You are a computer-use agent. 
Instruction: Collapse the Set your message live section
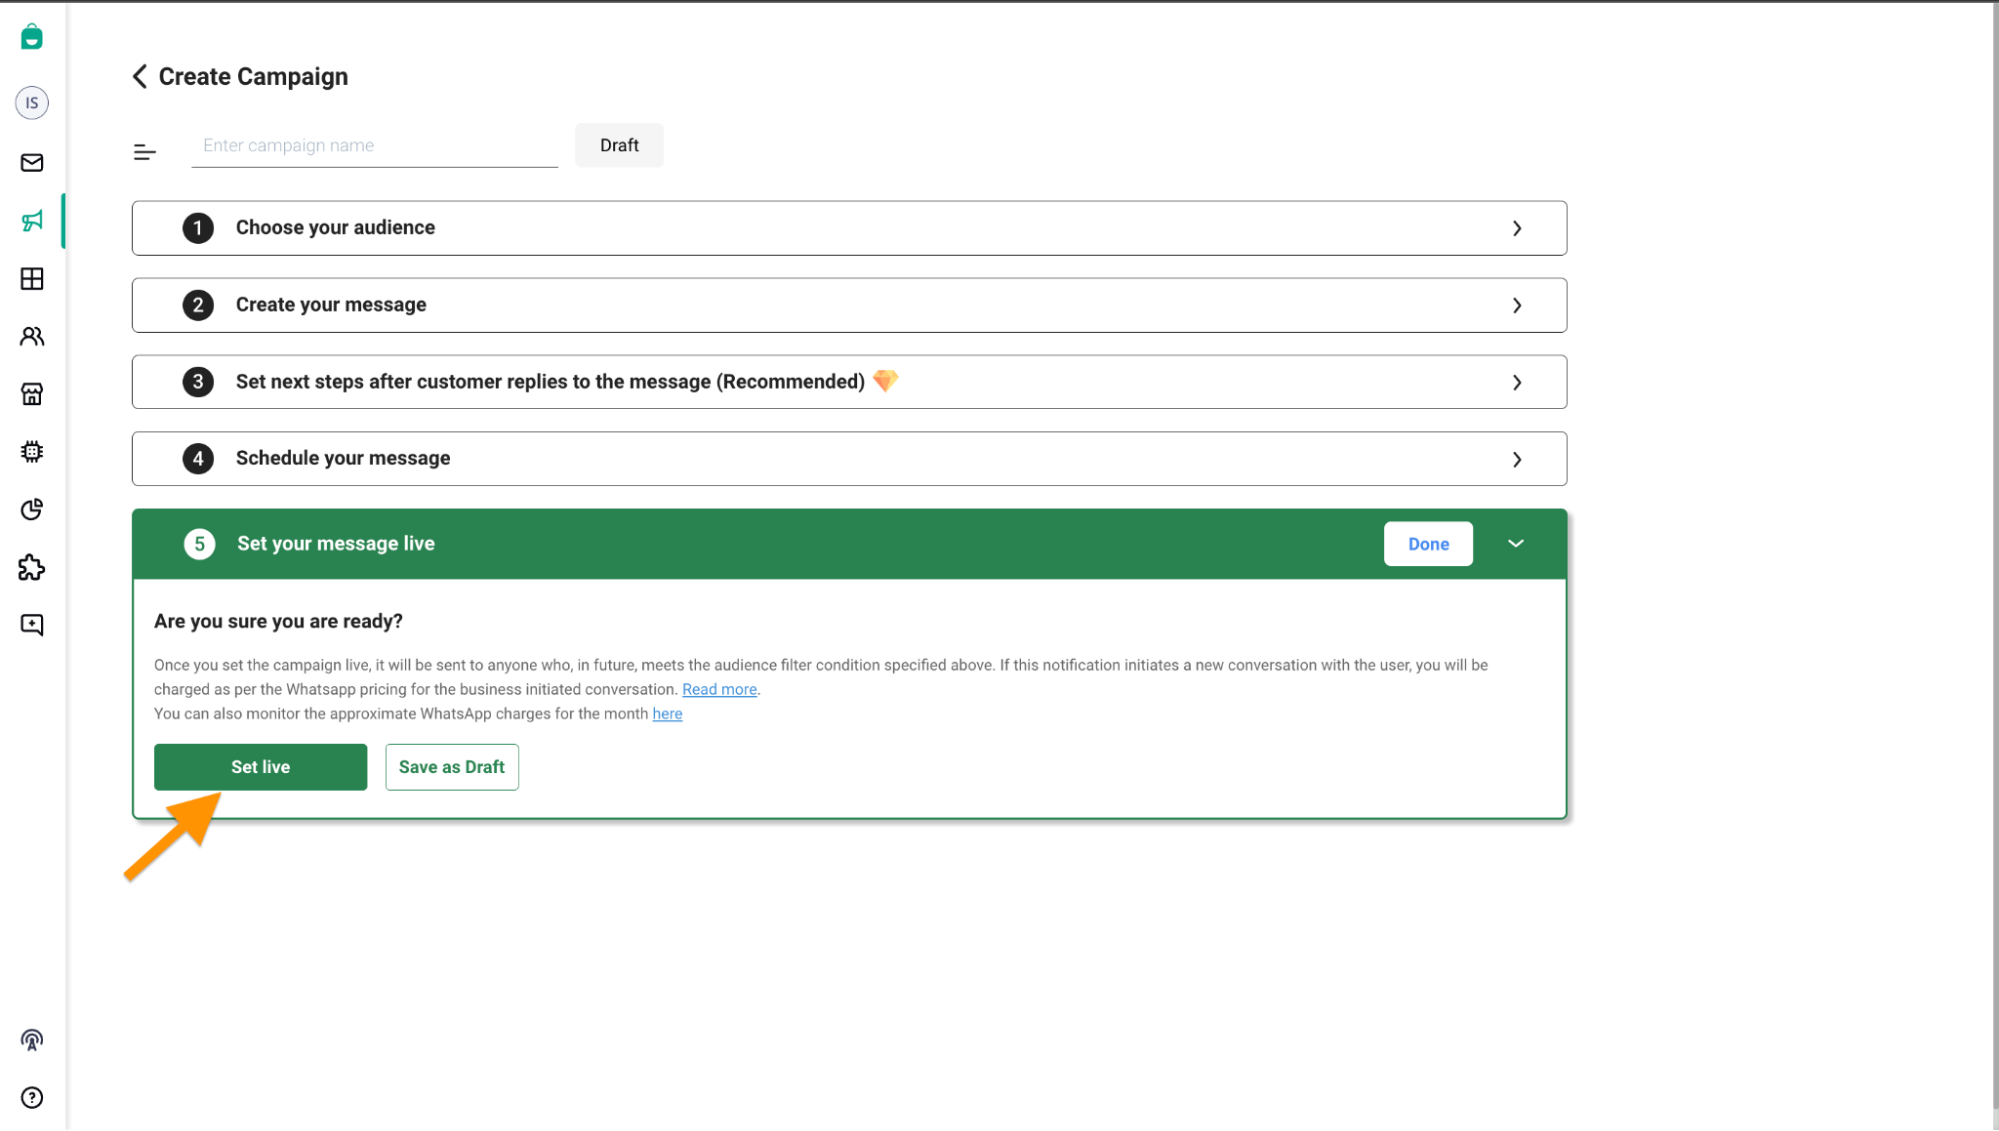pyautogui.click(x=1515, y=543)
